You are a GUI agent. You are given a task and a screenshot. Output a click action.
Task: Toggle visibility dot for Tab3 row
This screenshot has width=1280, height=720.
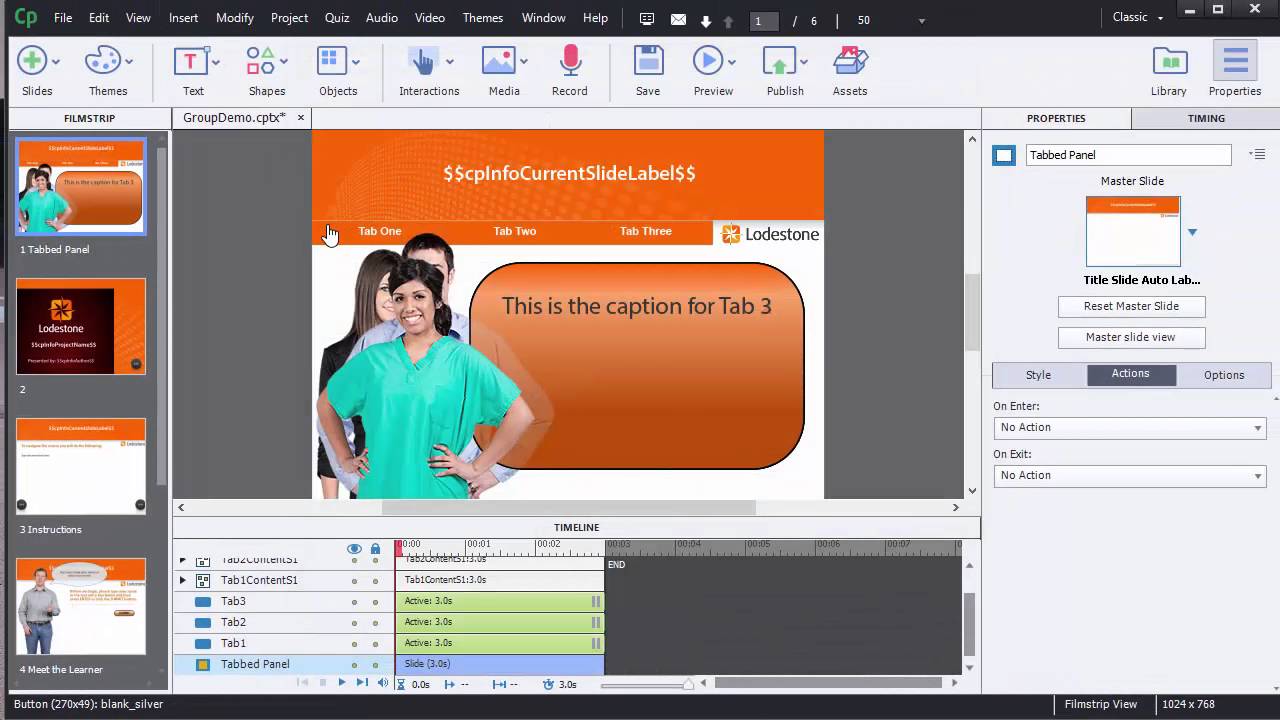(x=354, y=602)
